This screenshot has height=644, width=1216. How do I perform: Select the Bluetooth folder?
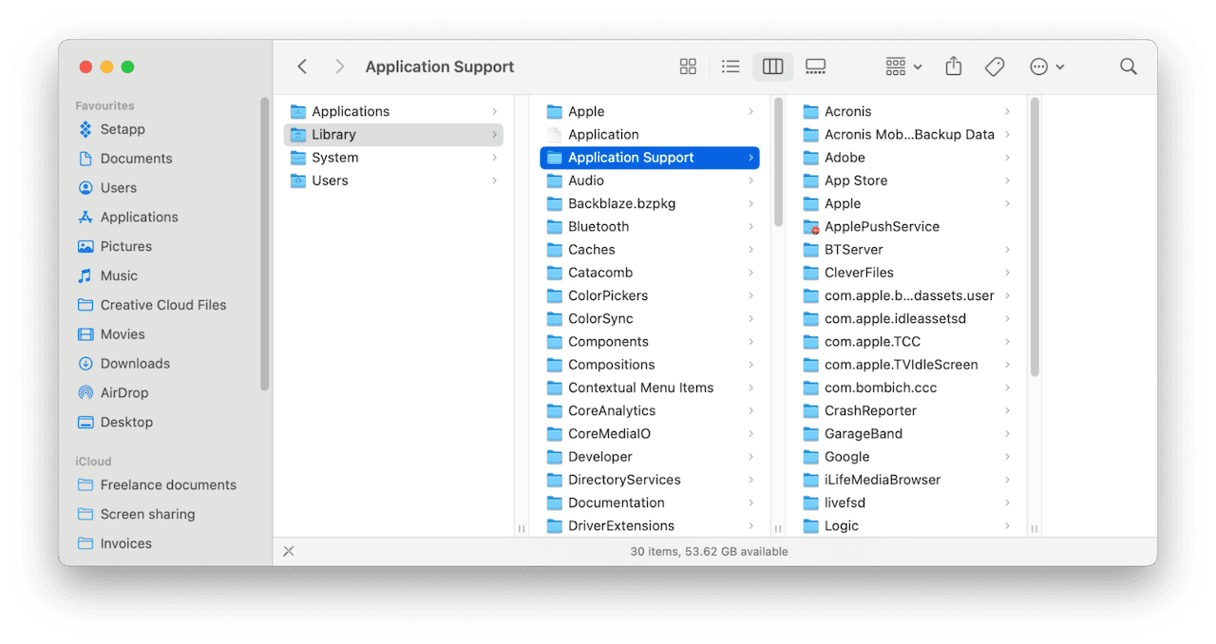click(x=650, y=226)
